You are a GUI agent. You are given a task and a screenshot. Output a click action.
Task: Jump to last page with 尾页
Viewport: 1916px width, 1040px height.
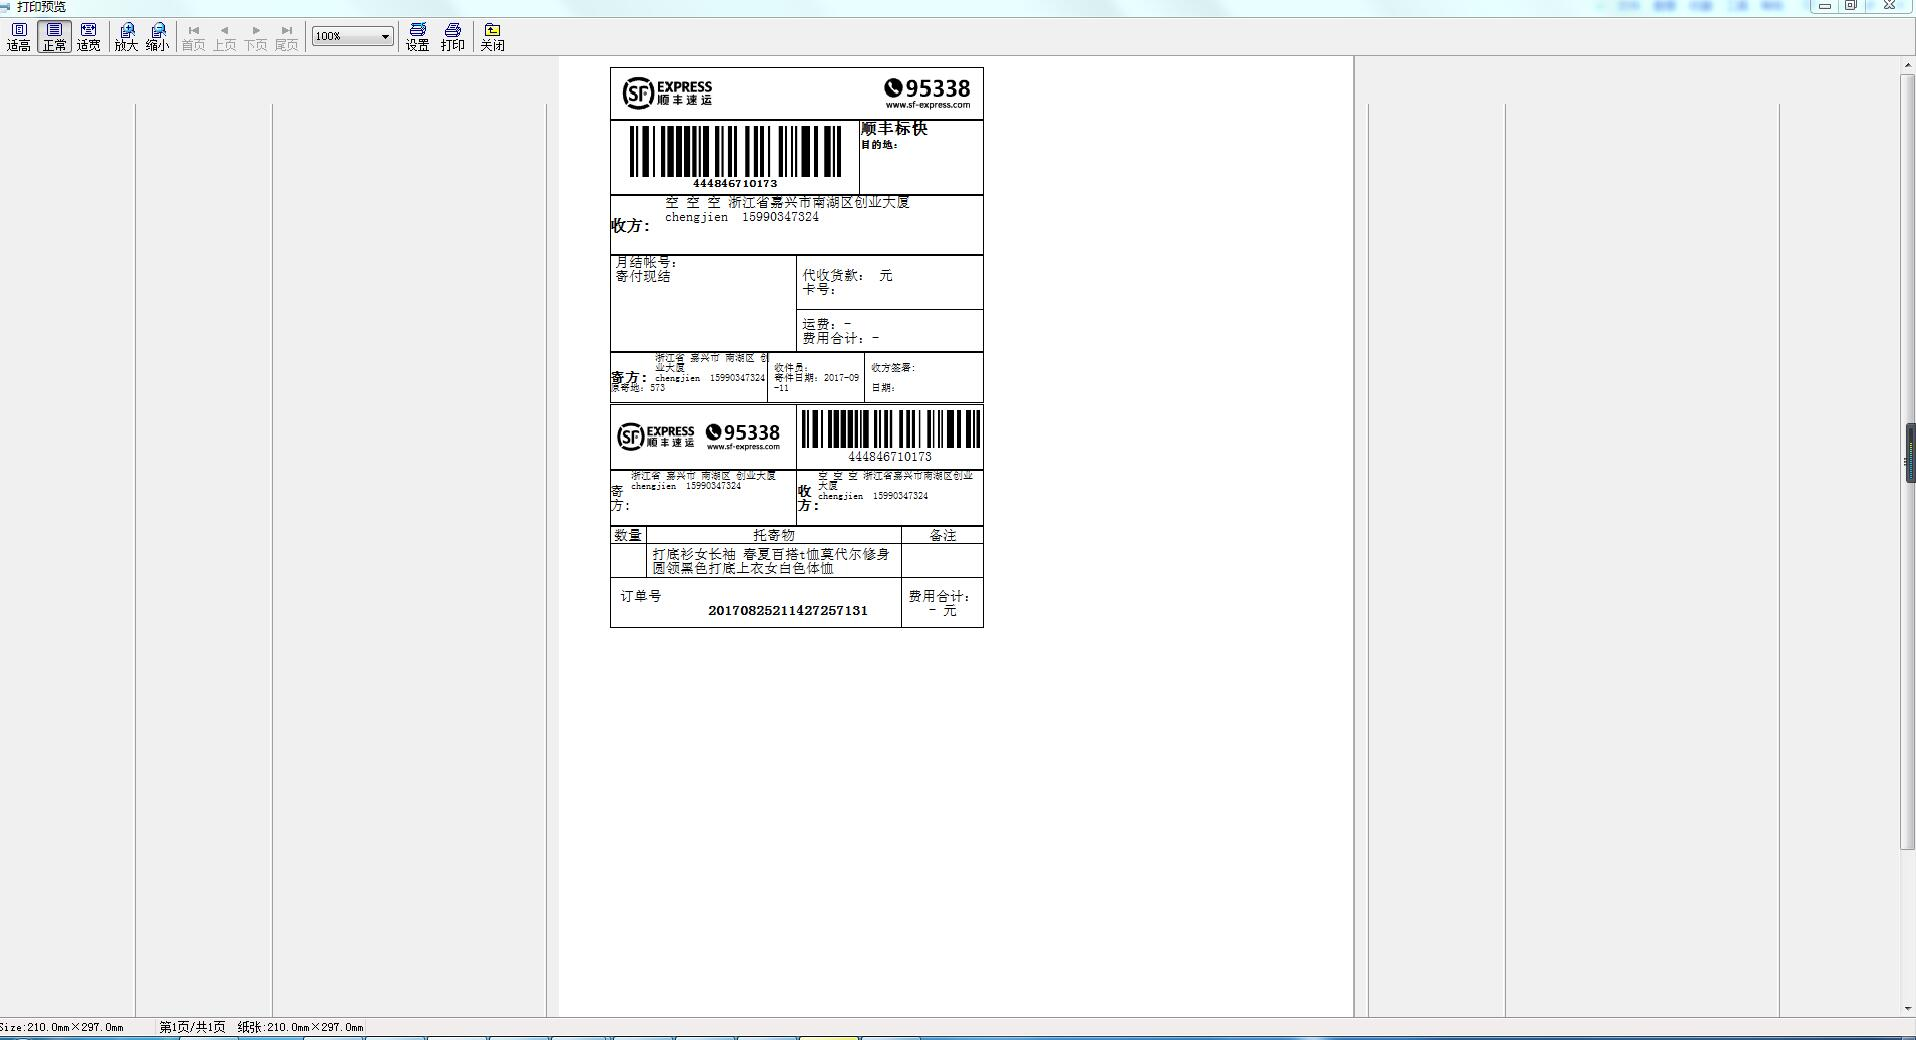287,37
